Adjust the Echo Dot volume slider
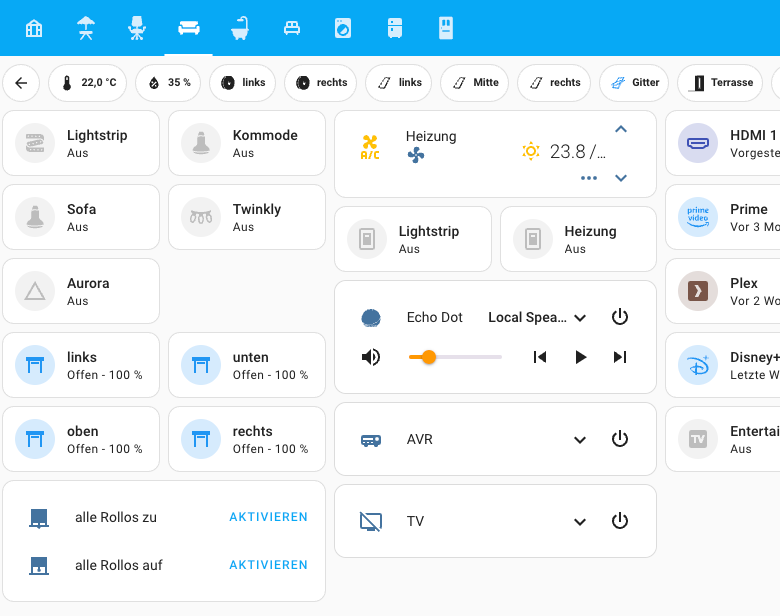Viewport: 780px width, 616px height. click(455, 357)
